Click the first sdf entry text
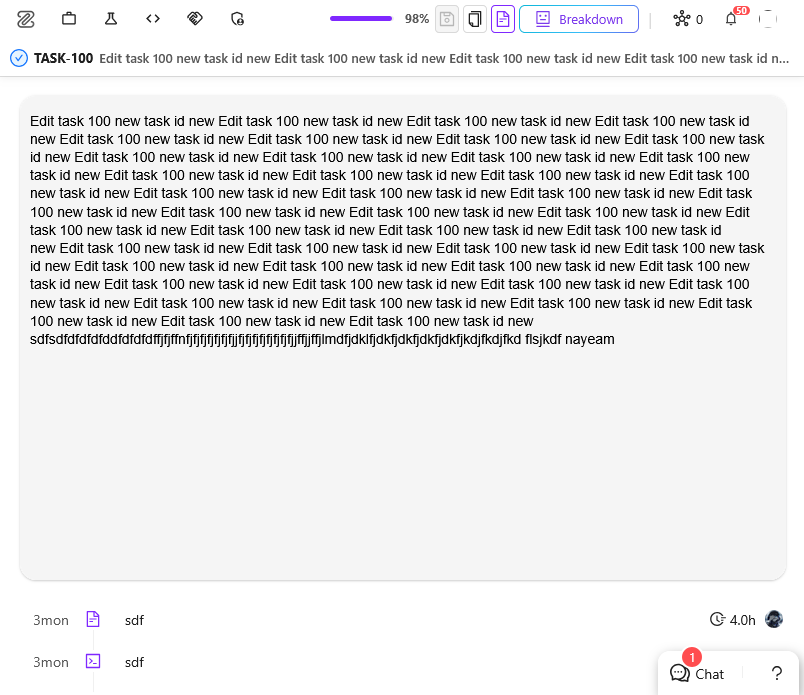Viewport: 804px width, 695px height. click(134, 620)
